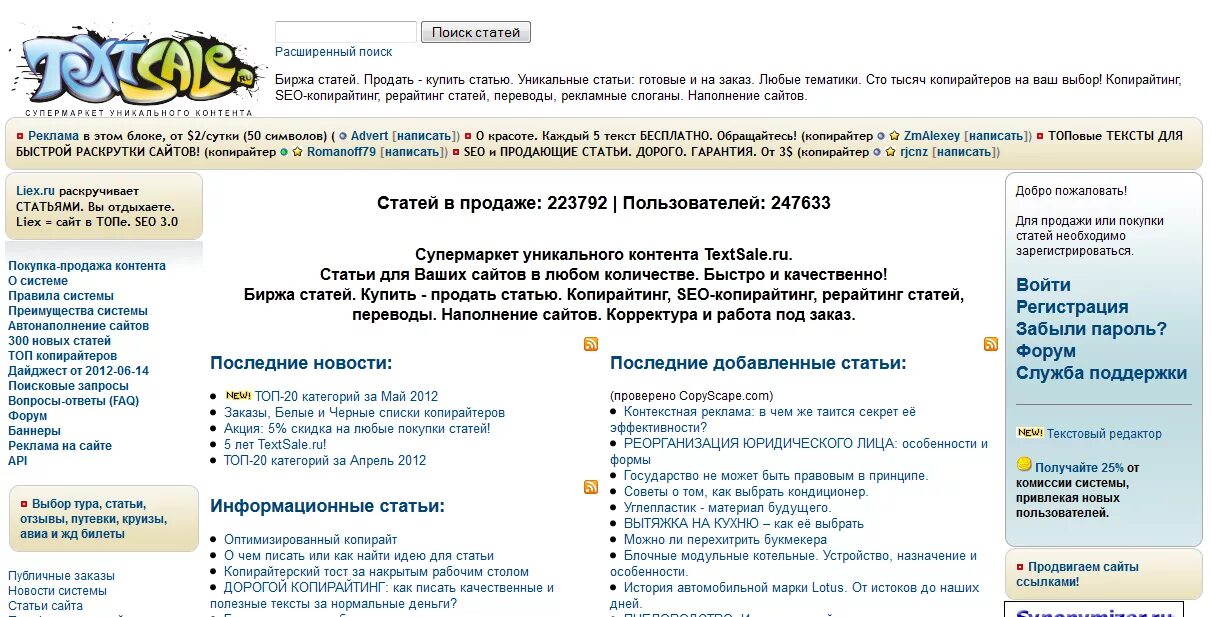Open the Liex.ru advertisement link
Viewport: 1211px width, 617px height.
(x=35, y=191)
